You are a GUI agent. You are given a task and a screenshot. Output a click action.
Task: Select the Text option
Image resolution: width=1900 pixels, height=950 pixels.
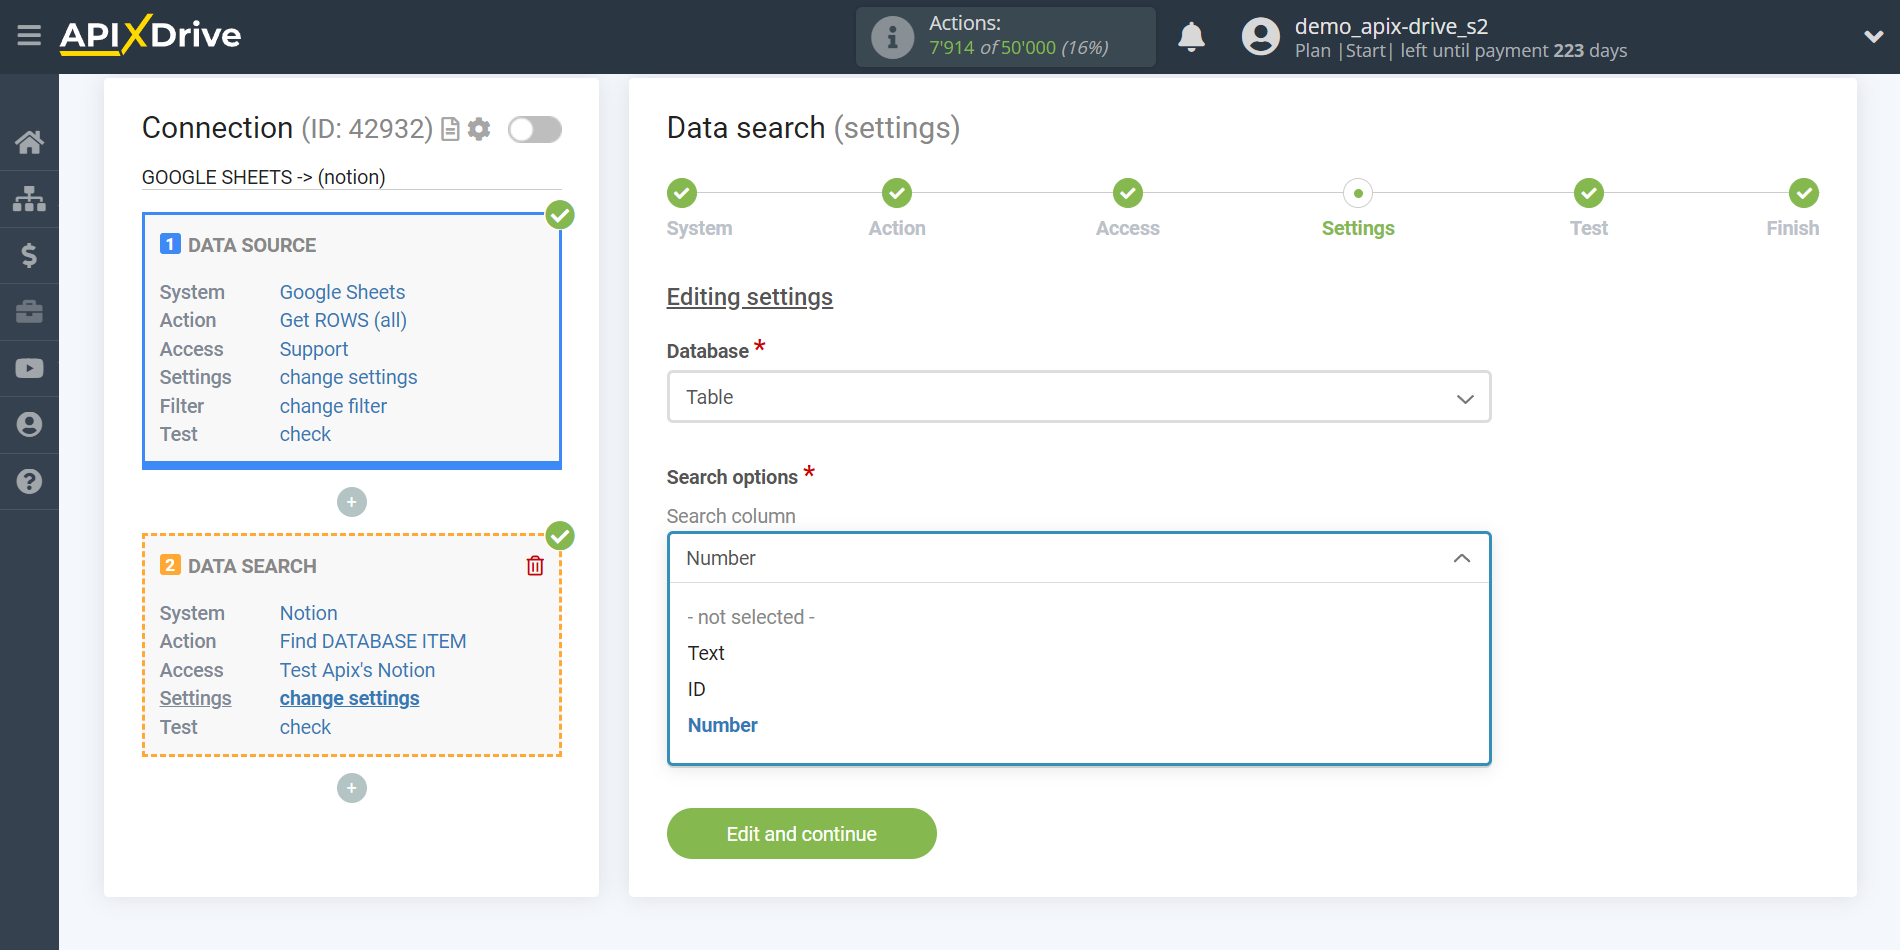tap(706, 653)
